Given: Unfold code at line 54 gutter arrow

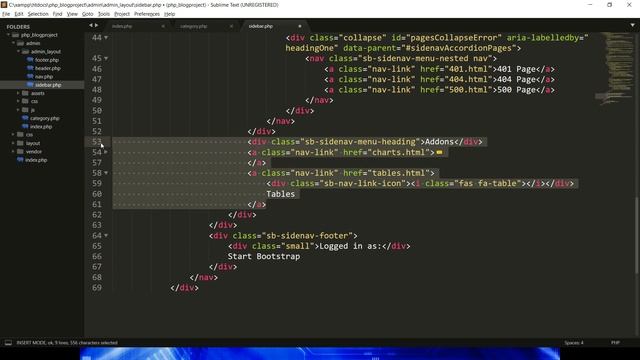Looking at the screenshot, I should pyautogui.click(x=106, y=152).
